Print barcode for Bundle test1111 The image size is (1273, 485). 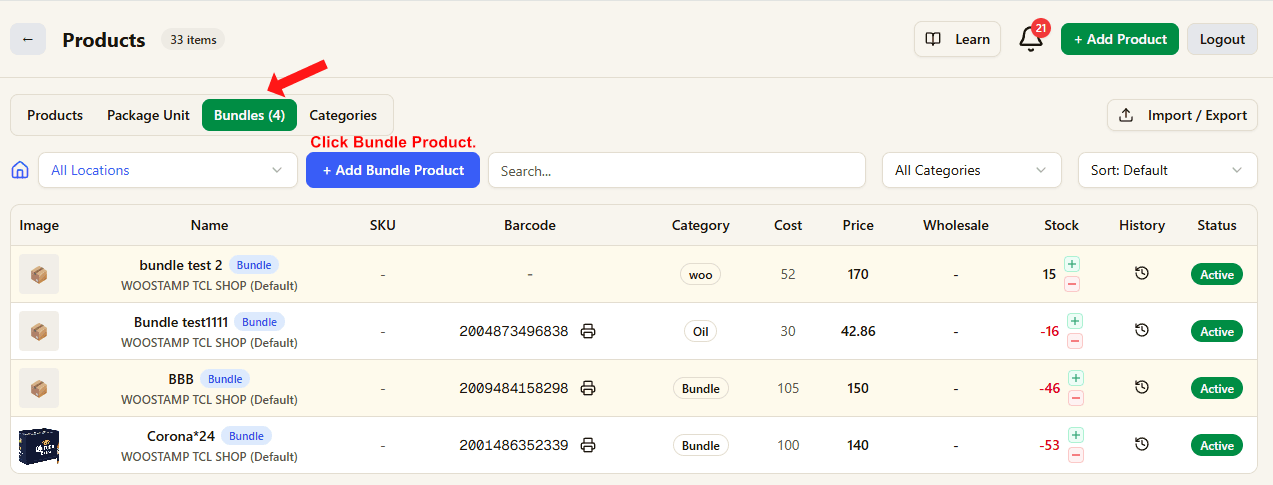point(588,331)
